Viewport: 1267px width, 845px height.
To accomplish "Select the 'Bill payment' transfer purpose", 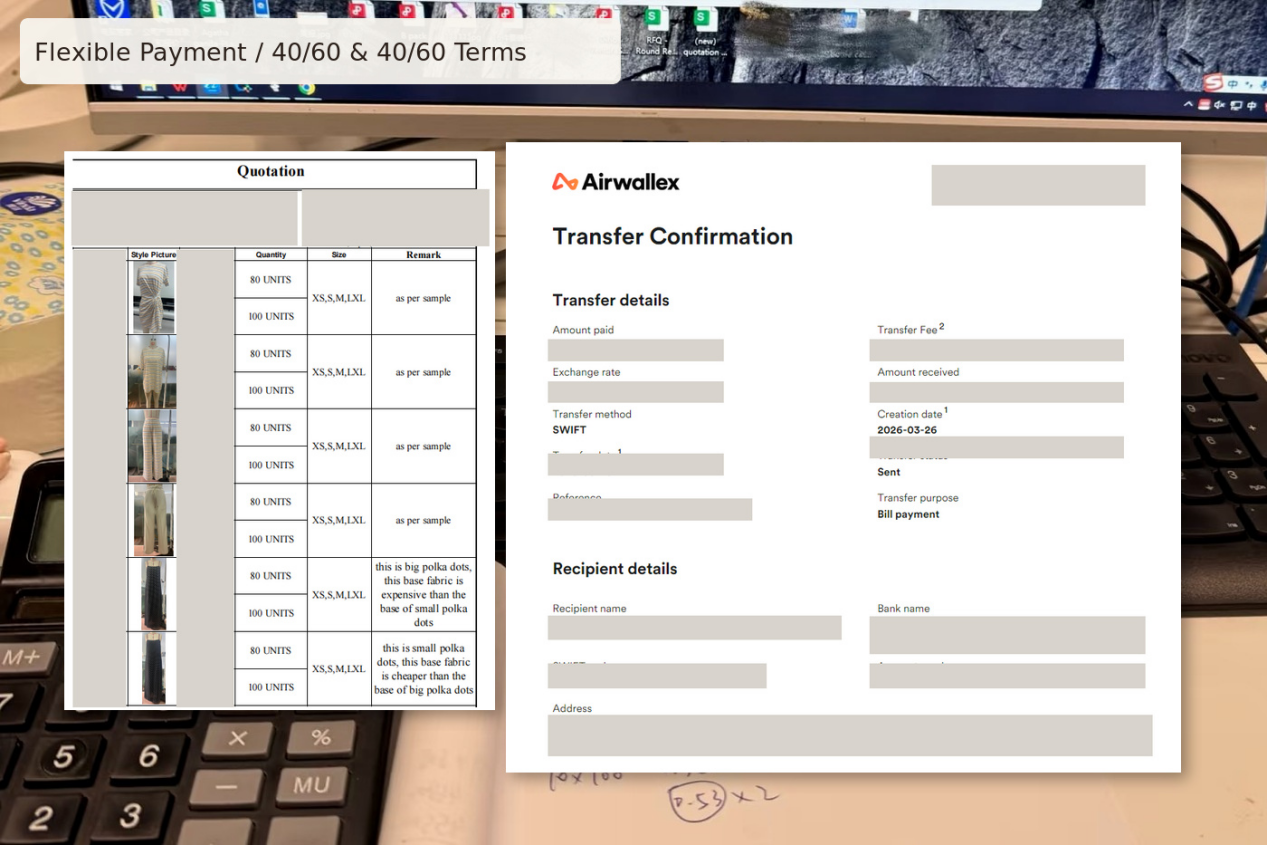I will (x=908, y=514).
